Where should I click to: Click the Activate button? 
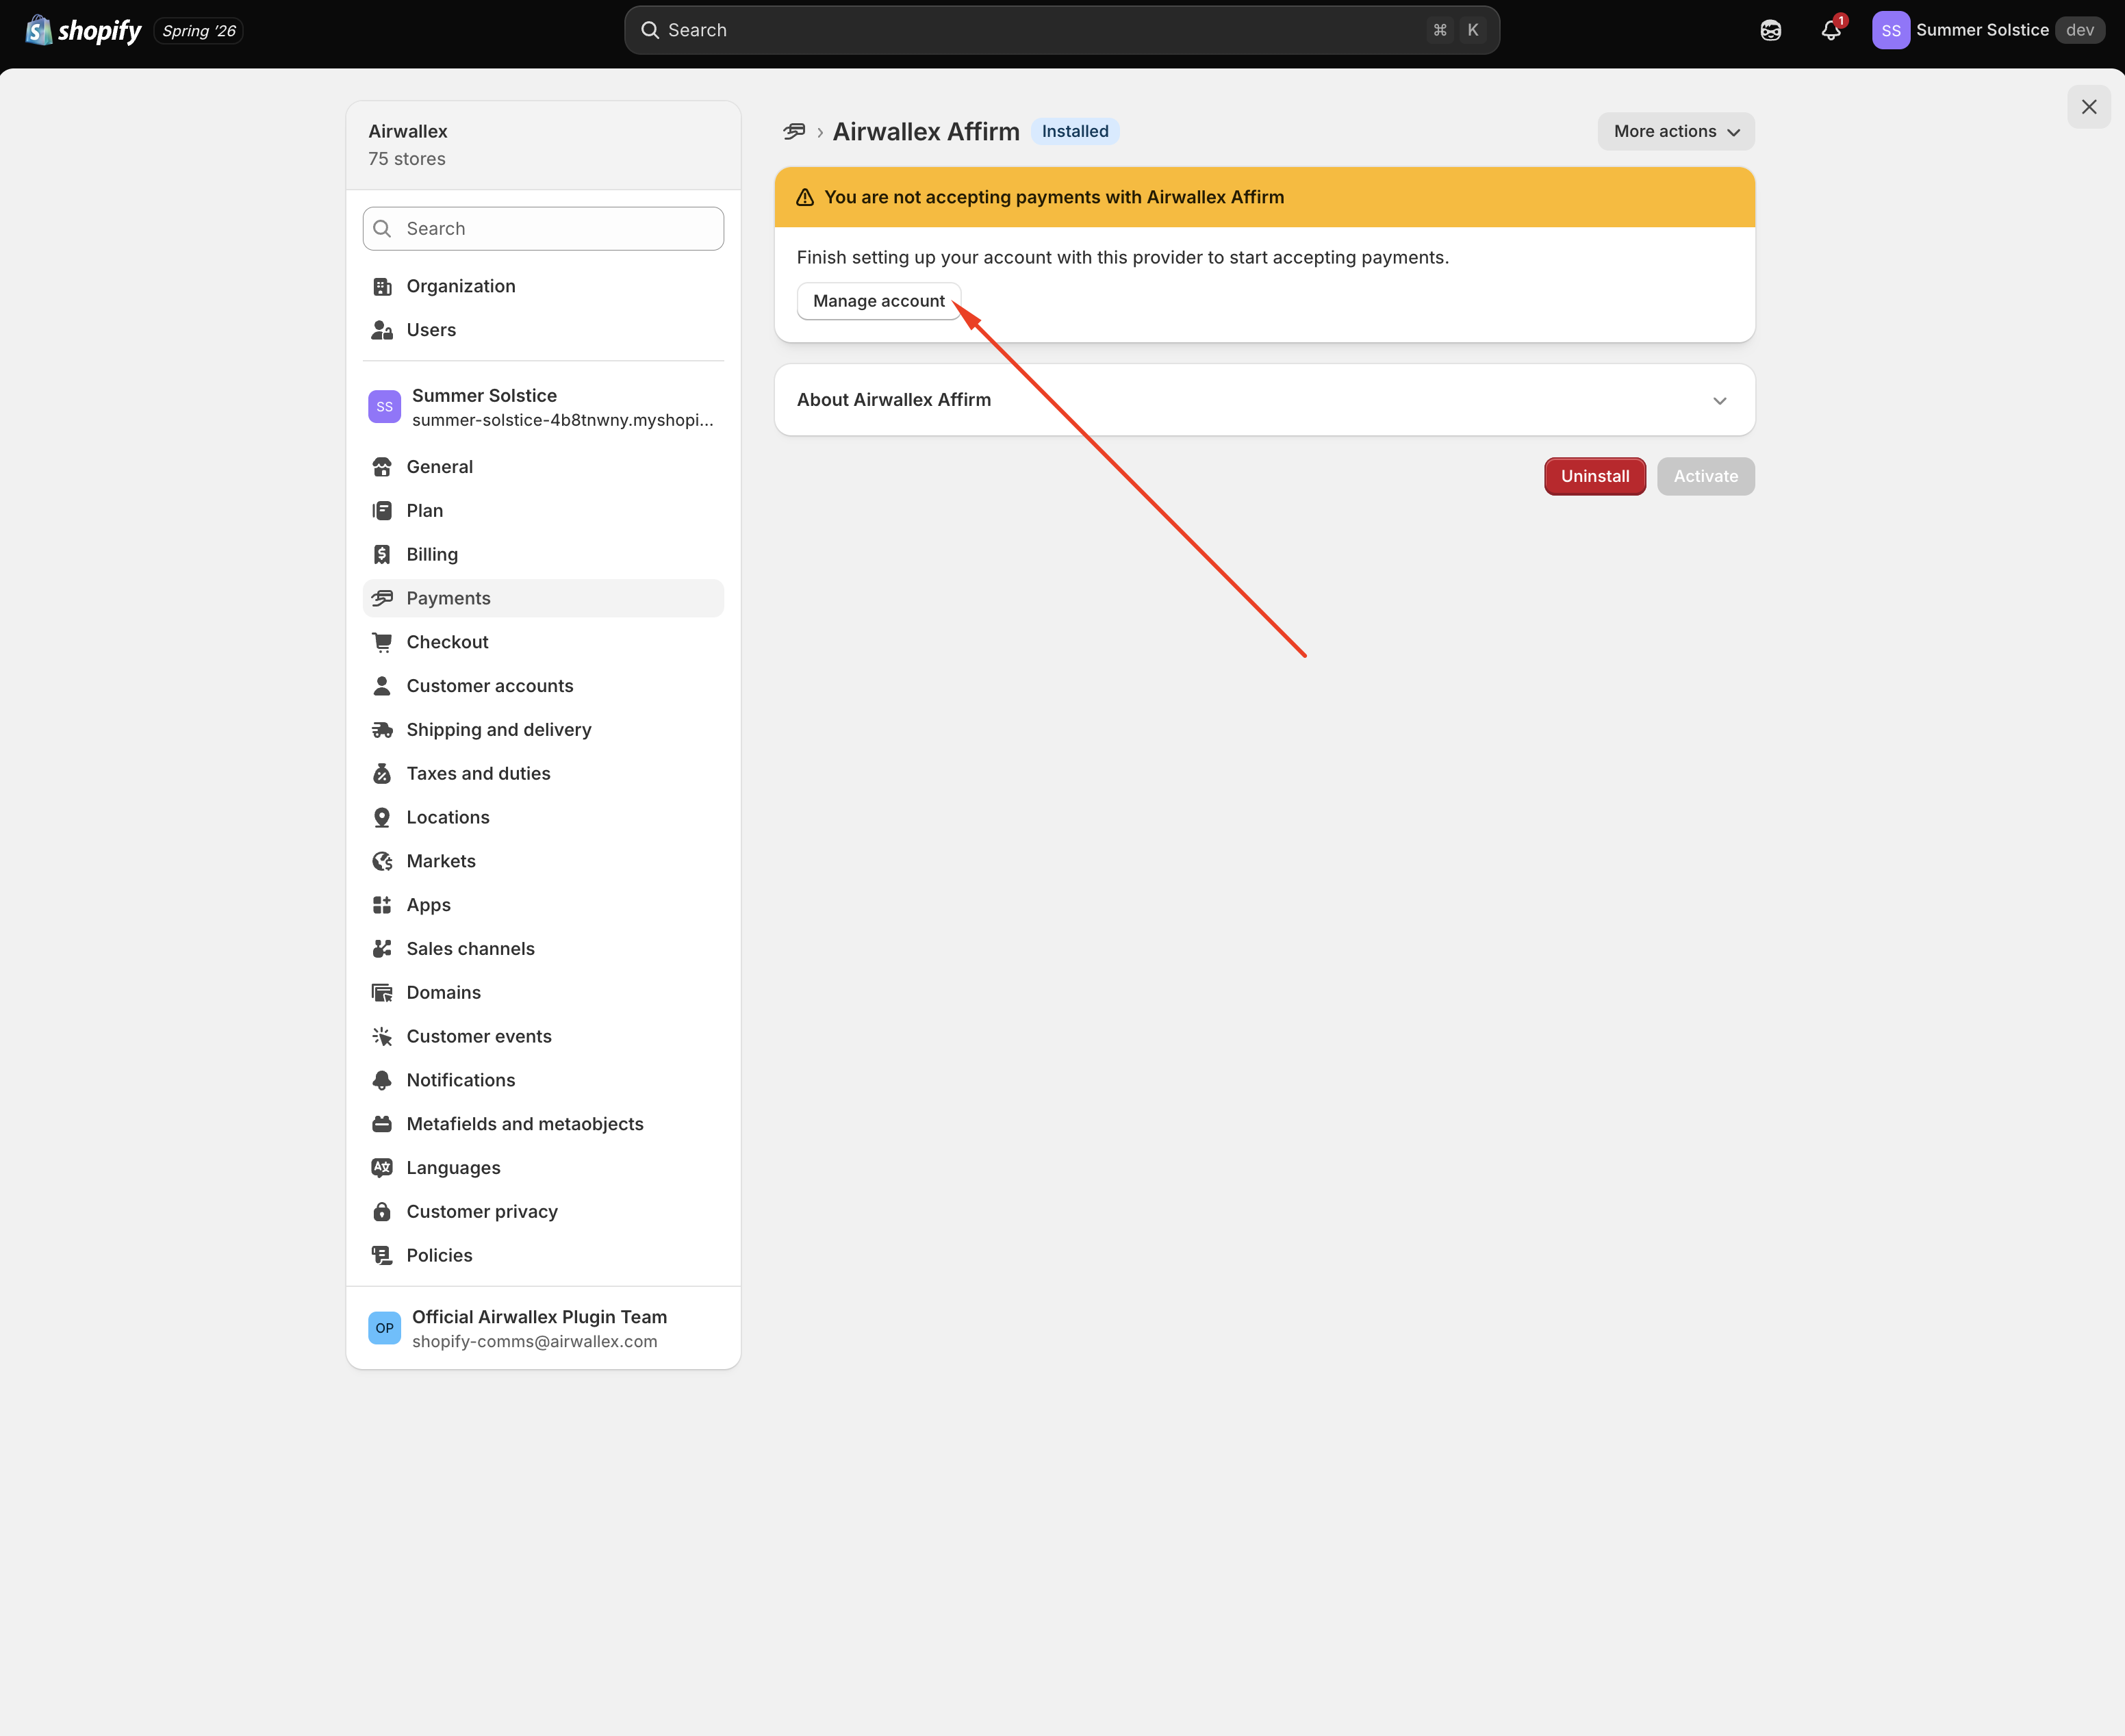point(1705,476)
